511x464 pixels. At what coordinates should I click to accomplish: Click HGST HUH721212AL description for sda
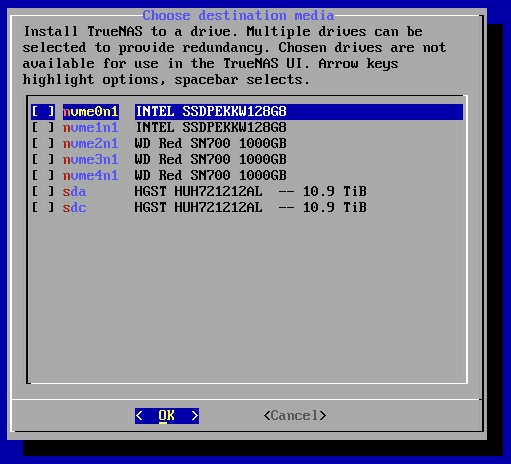coord(251,192)
